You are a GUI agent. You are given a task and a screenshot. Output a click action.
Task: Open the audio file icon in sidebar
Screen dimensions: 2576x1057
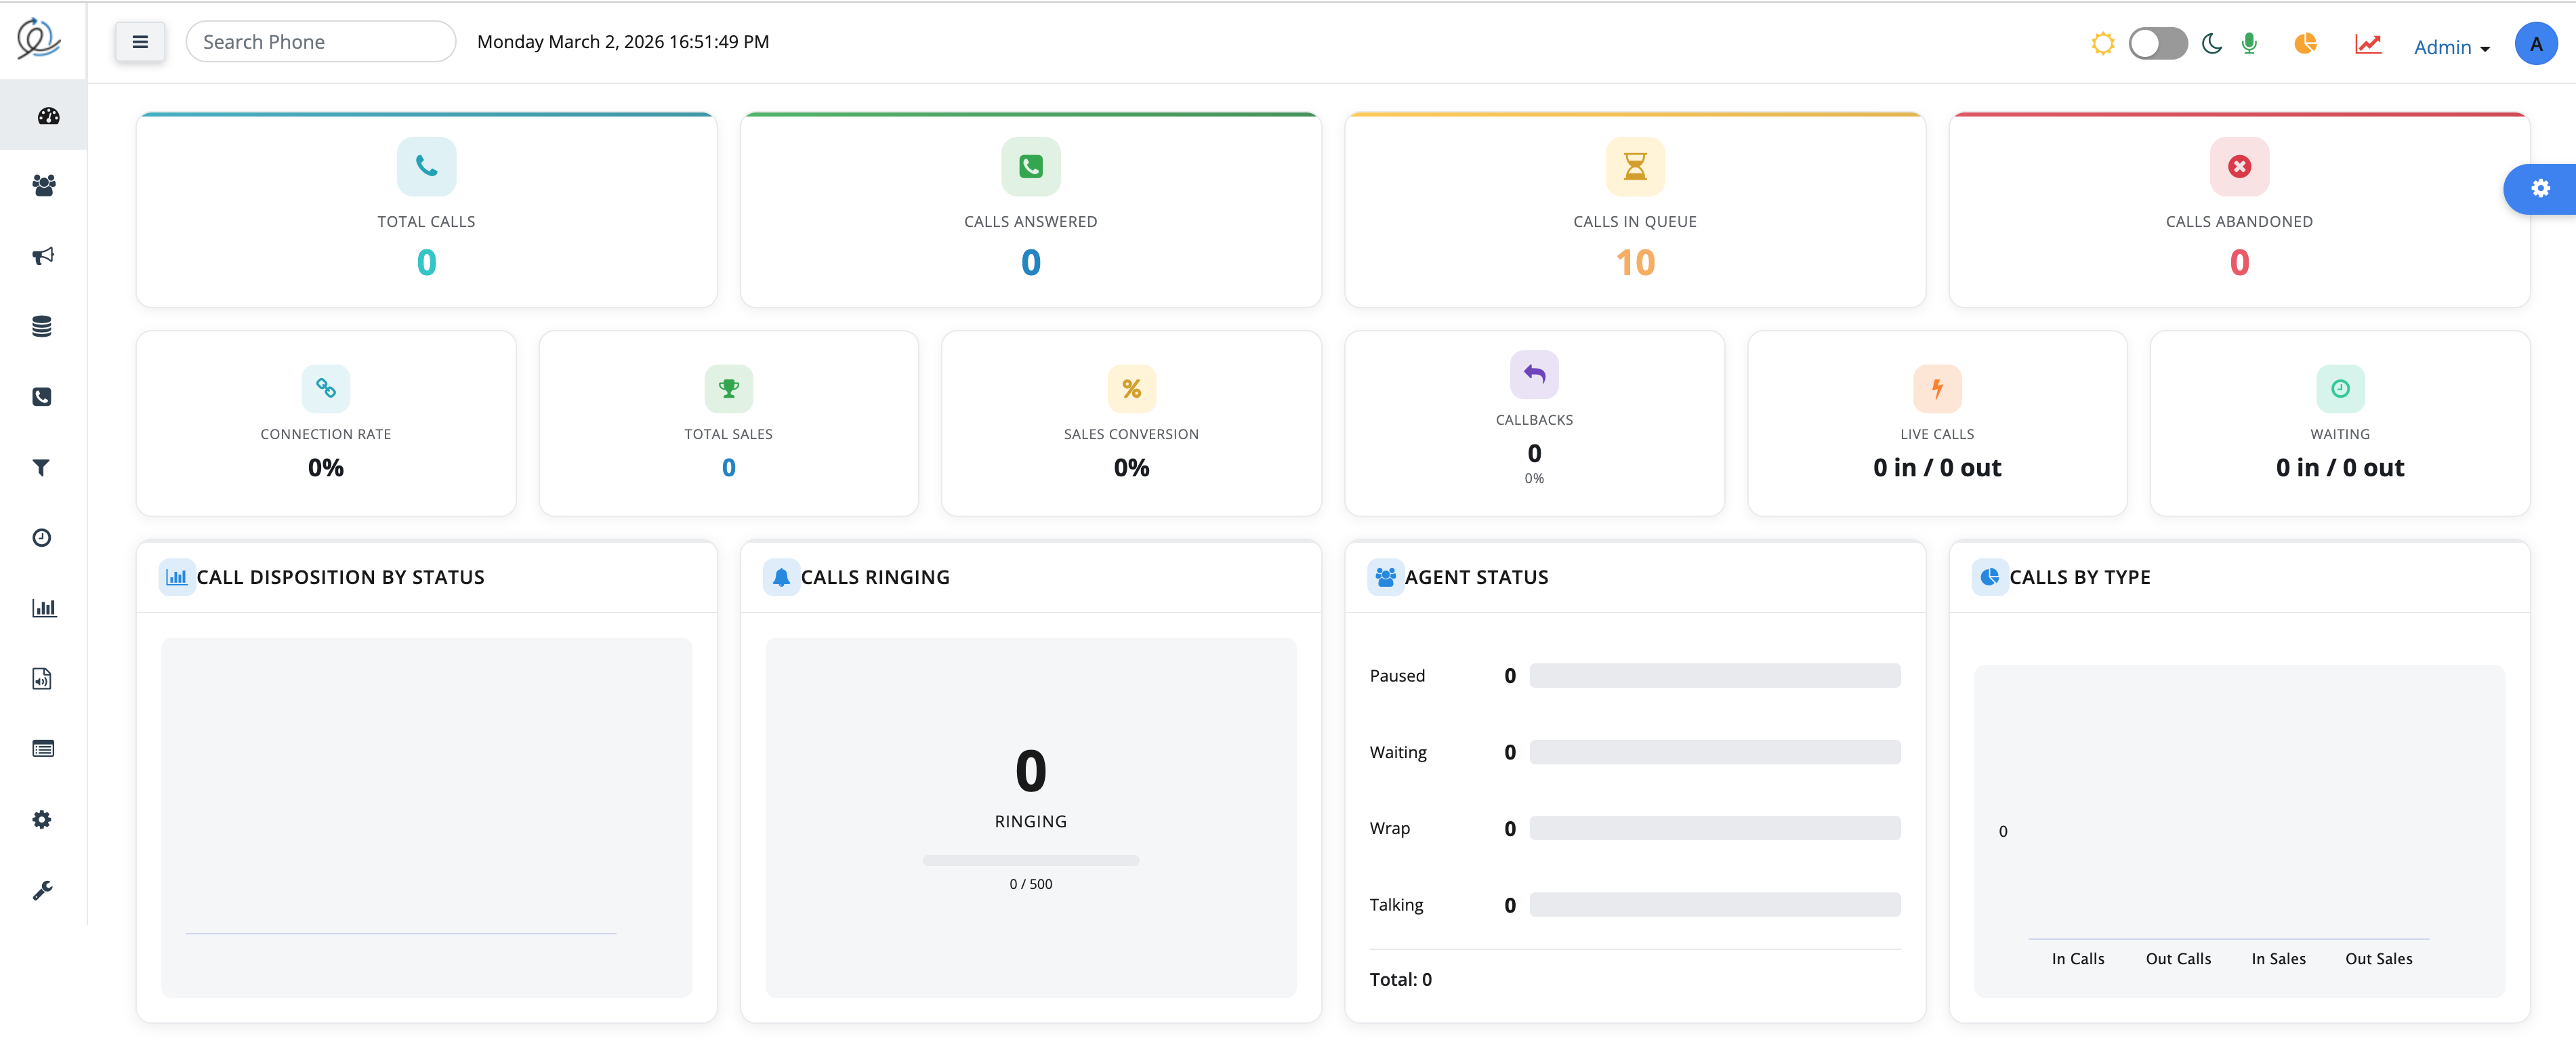click(42, 679)
